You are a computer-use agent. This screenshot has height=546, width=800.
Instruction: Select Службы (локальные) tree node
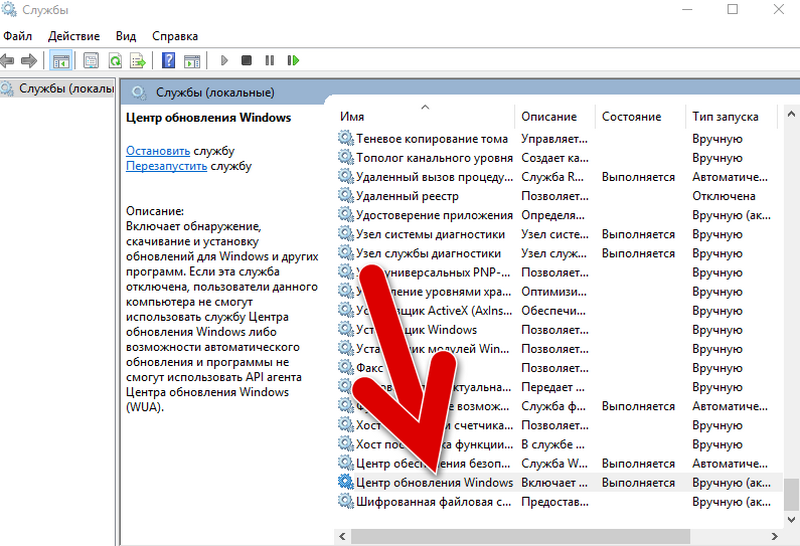[x=57, y=89]
